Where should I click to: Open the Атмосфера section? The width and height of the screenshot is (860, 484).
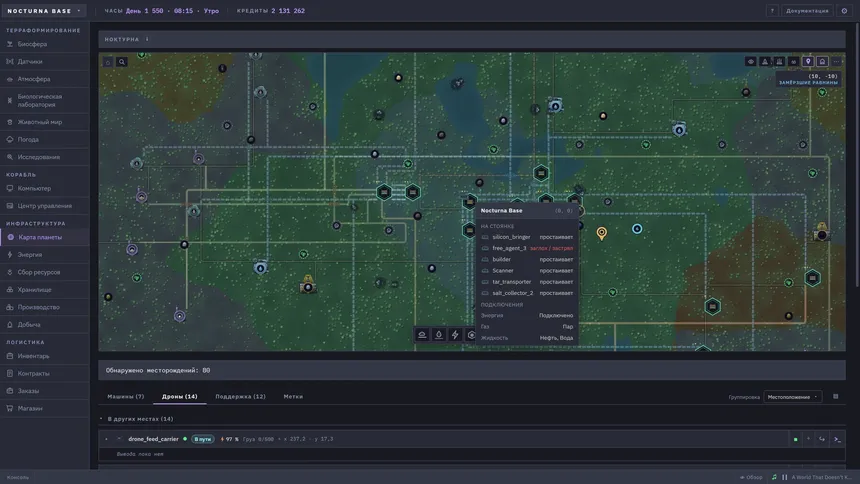pos(44,79)
